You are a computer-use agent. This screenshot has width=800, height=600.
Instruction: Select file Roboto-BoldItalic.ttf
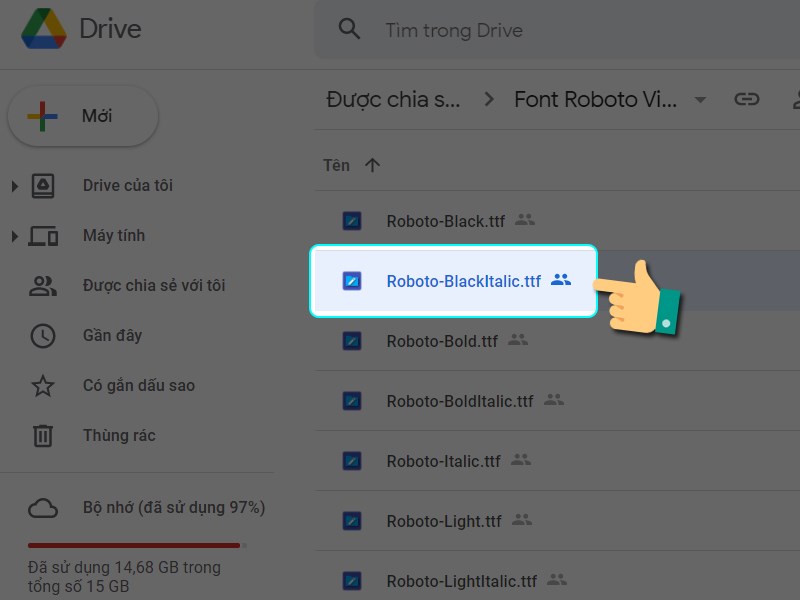click(460, 402)
